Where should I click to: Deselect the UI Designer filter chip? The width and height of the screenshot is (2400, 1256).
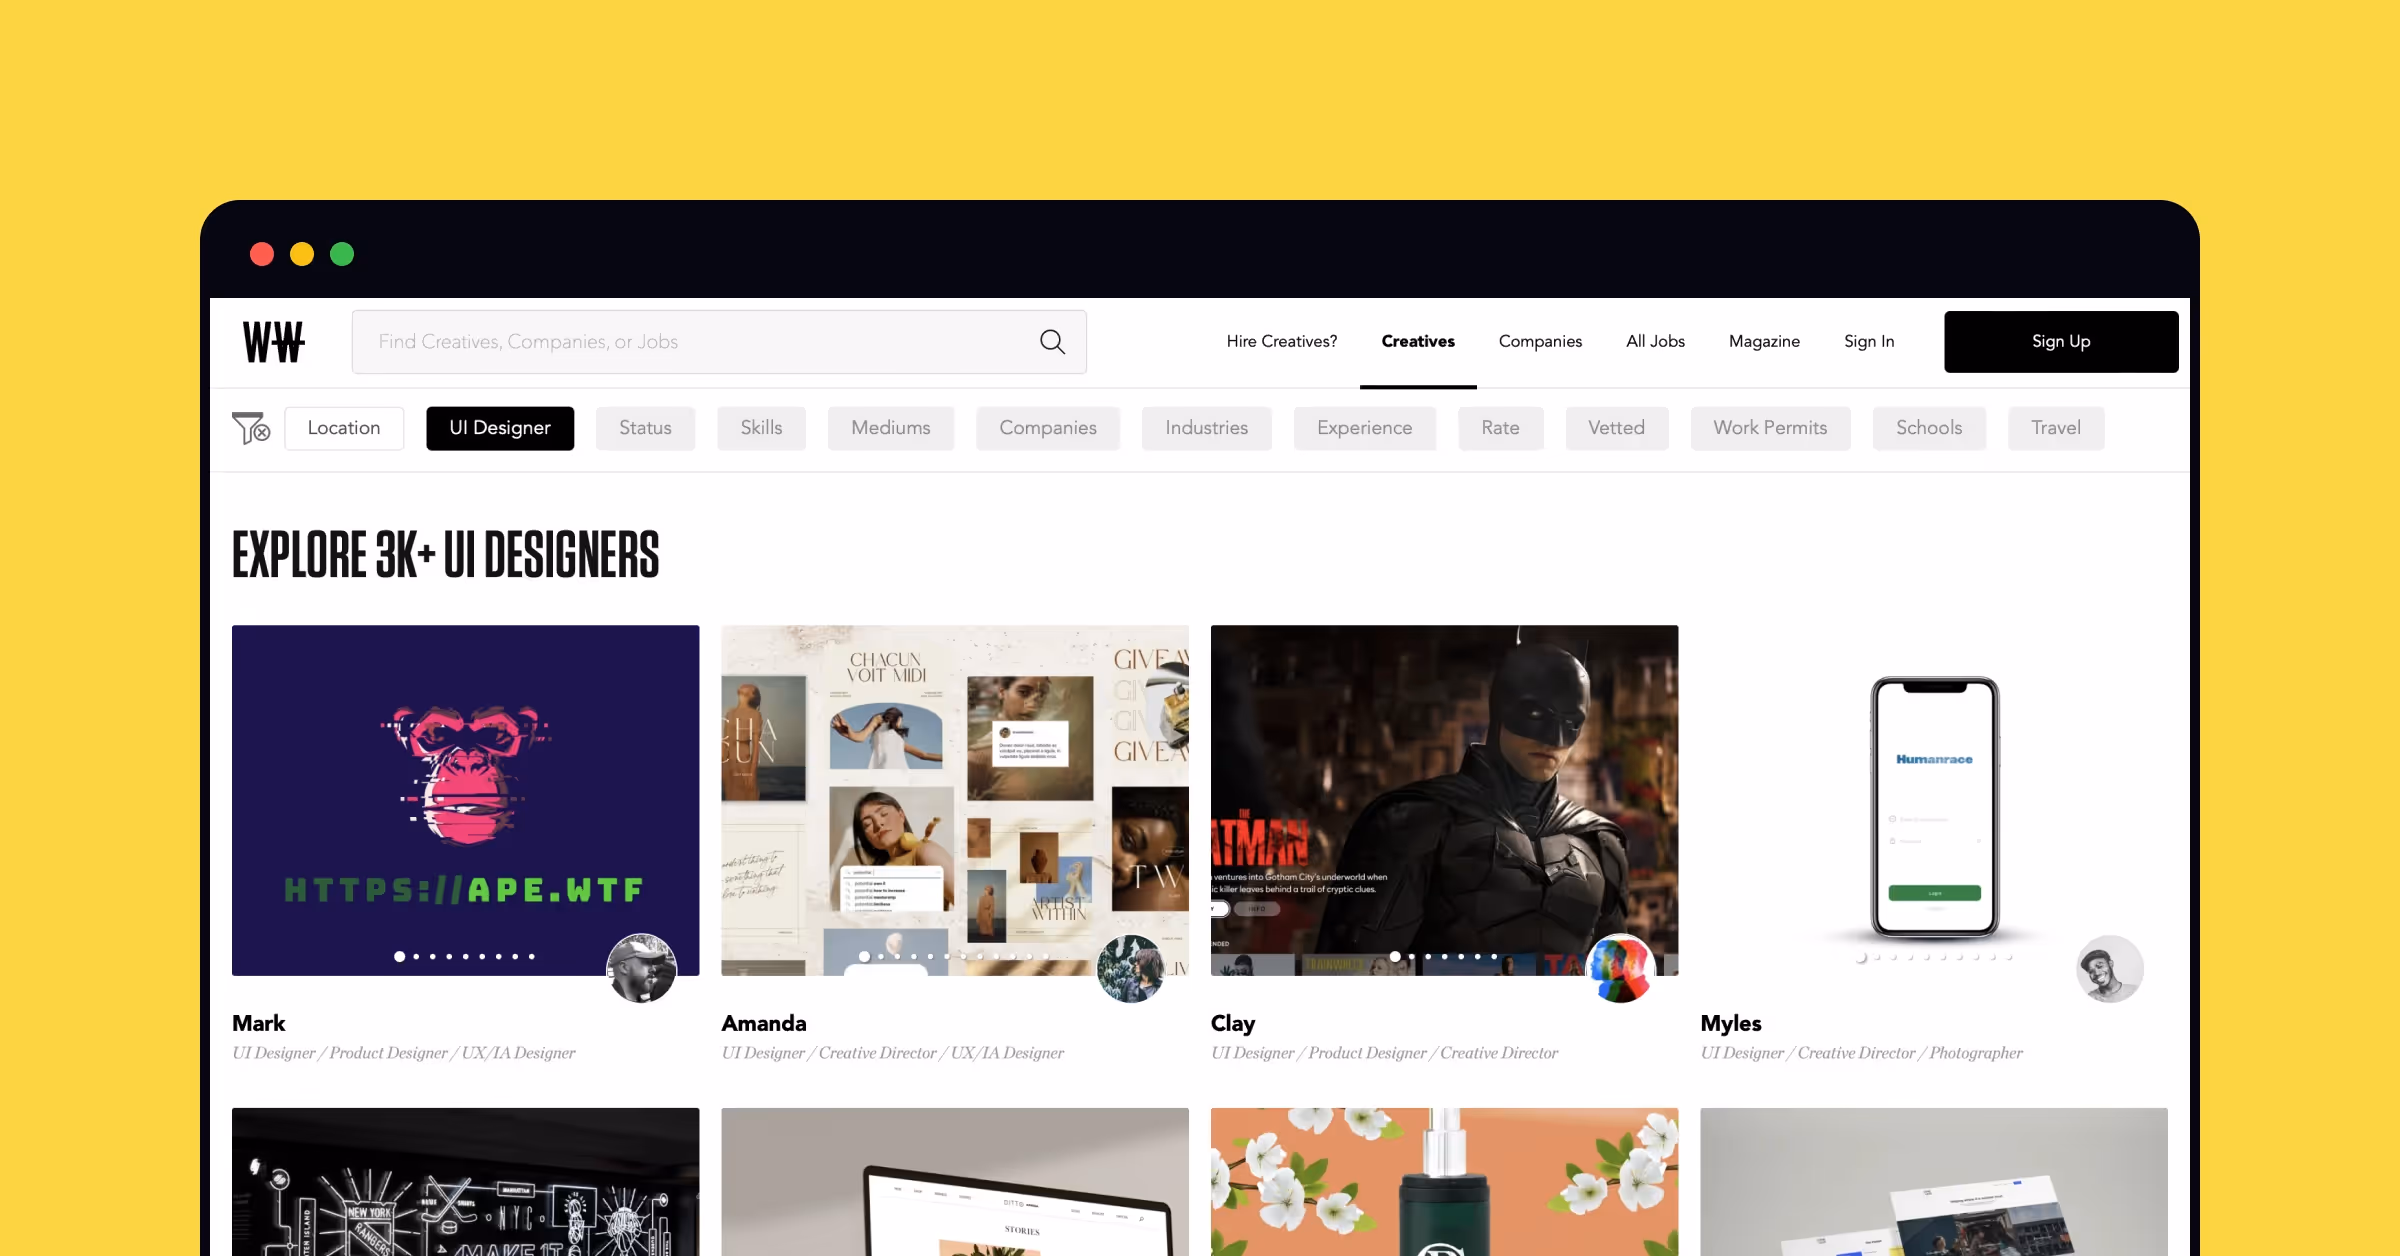pos(500,428)
